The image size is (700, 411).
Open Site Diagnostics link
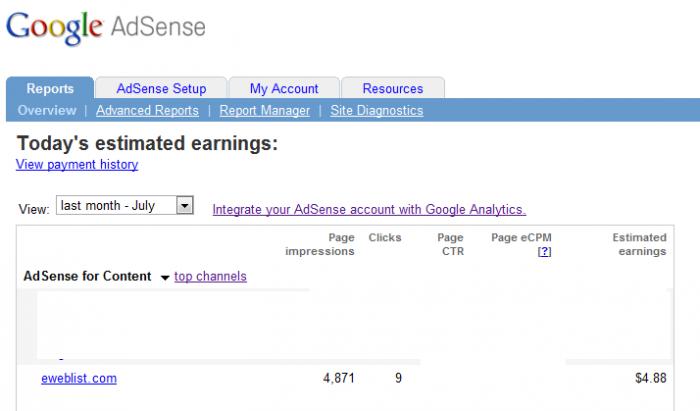point(376,110)
